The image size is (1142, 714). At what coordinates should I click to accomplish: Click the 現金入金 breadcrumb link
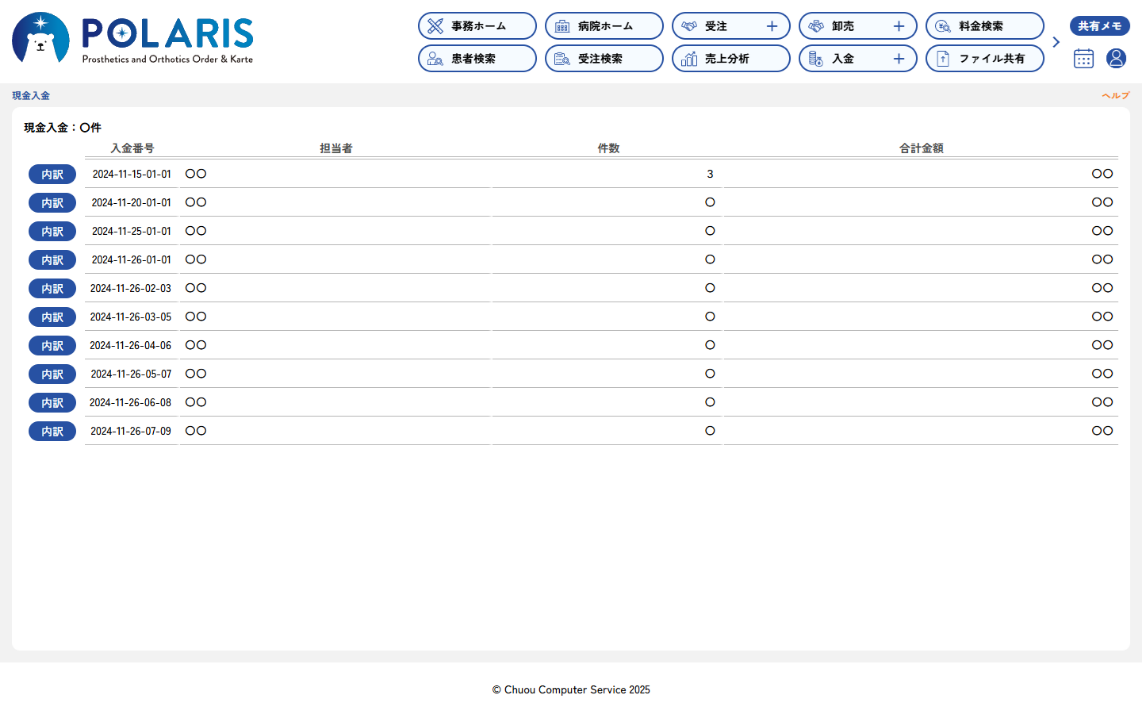pyautogui.click(x=31, y=96)
